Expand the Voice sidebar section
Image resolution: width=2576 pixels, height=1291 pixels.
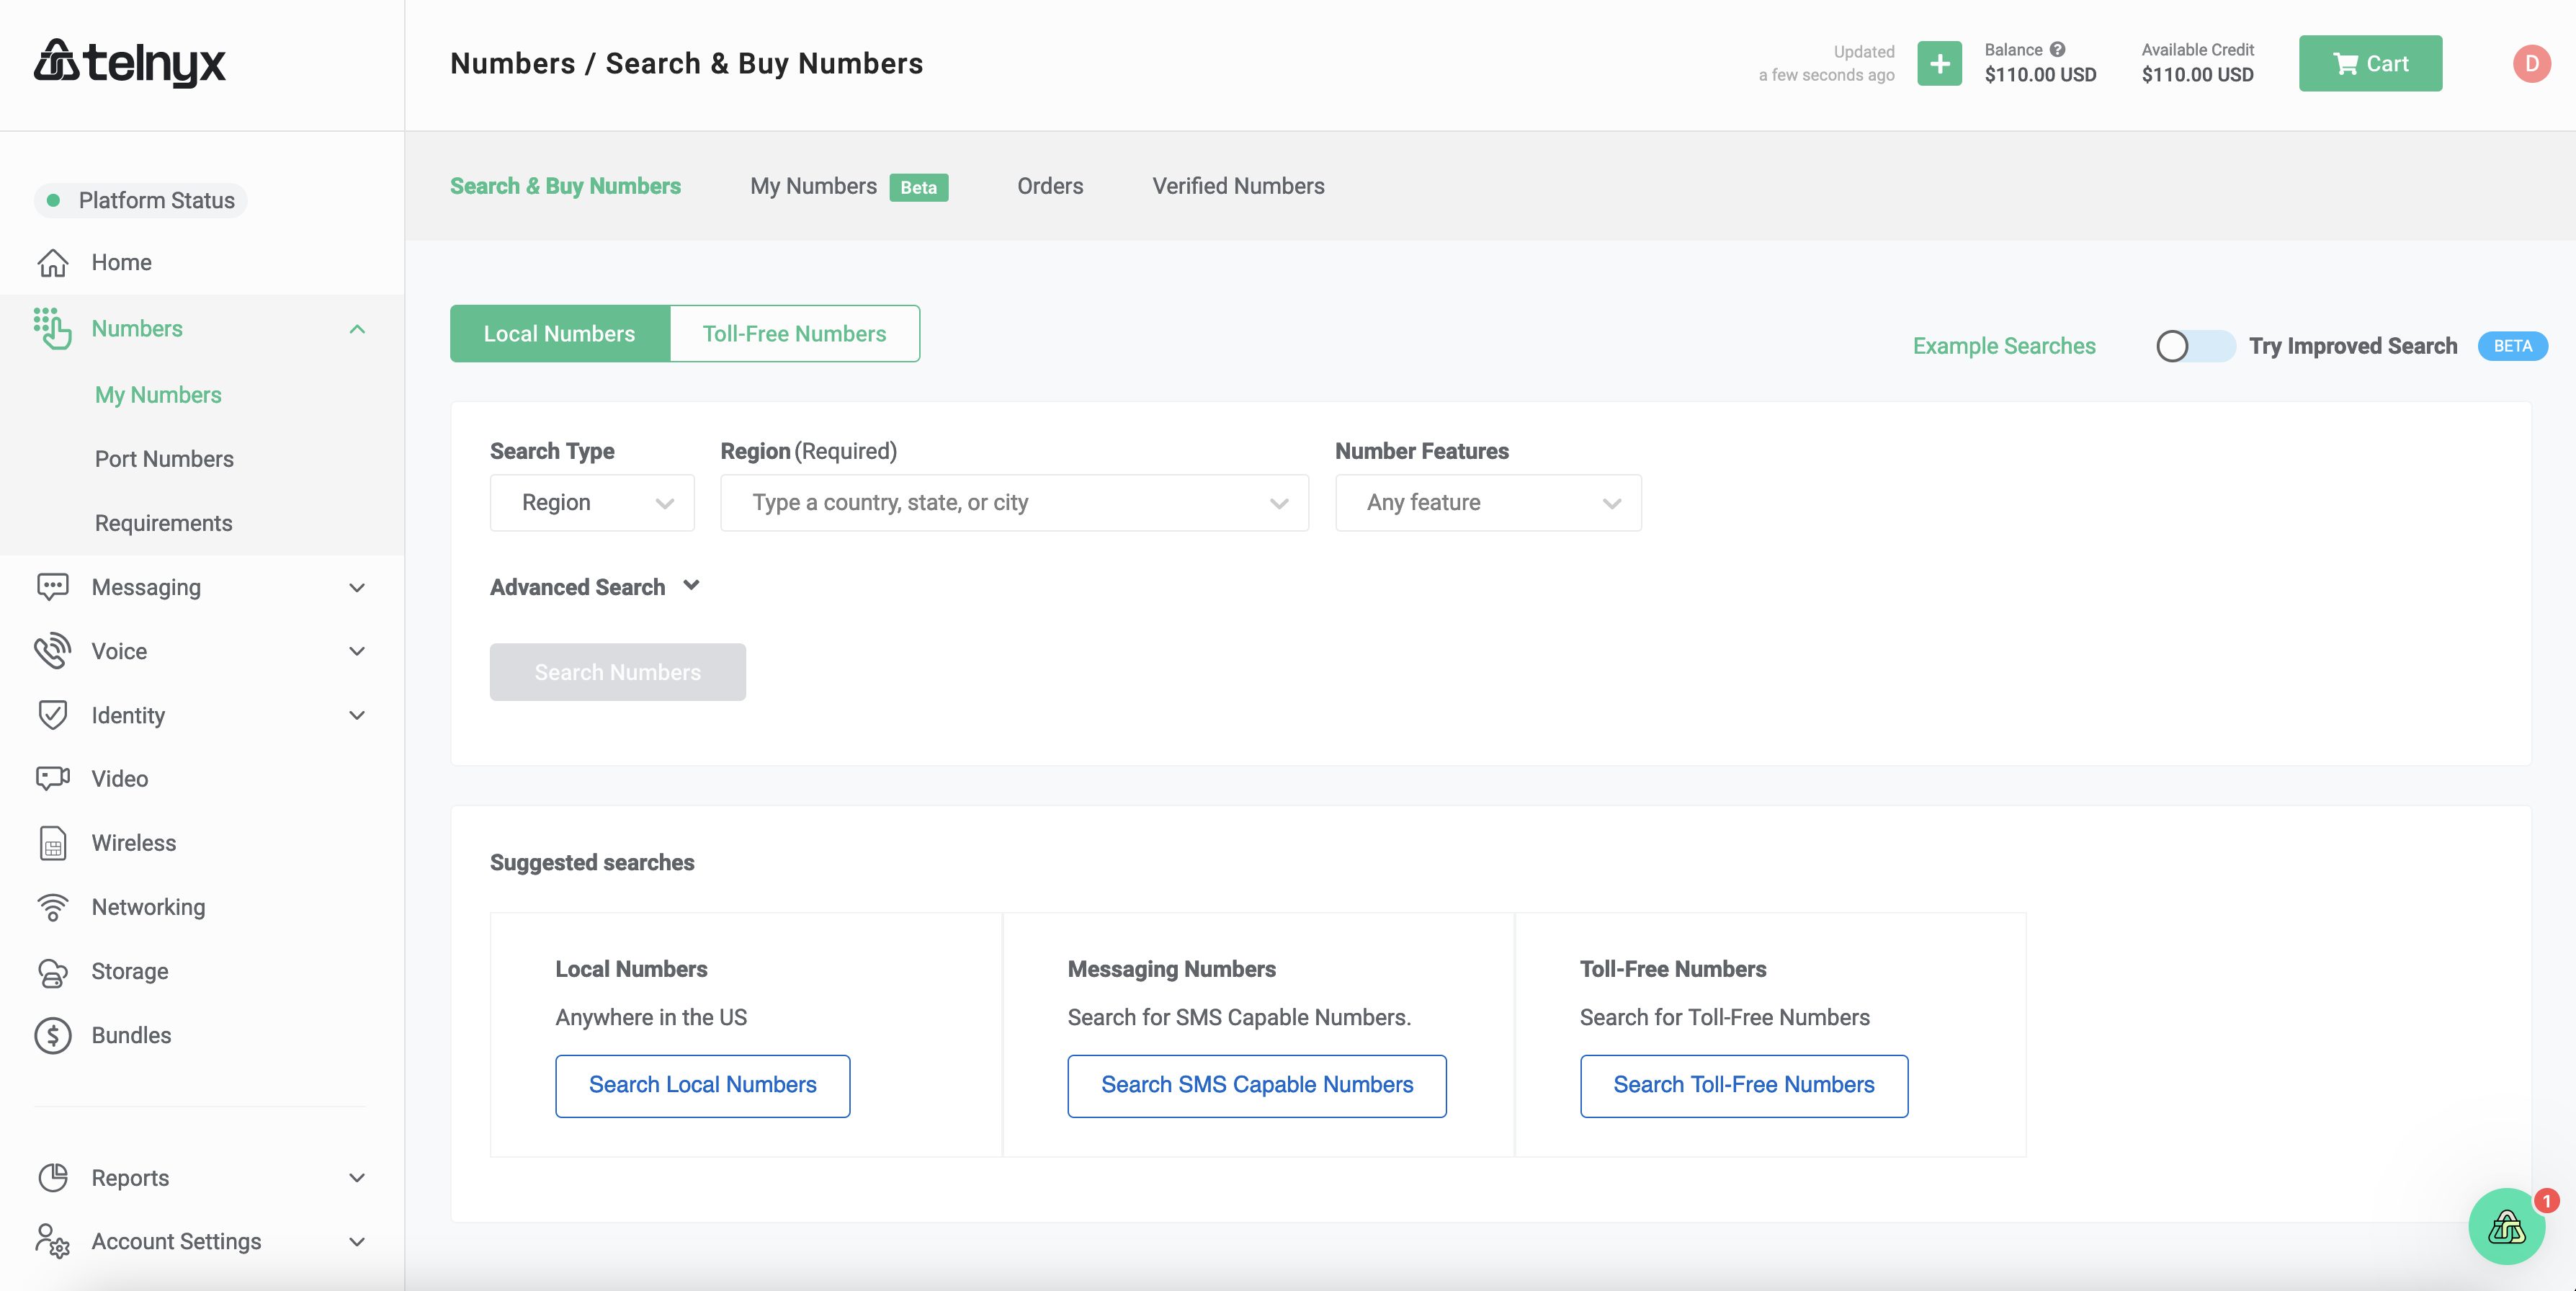click(357, 651)
